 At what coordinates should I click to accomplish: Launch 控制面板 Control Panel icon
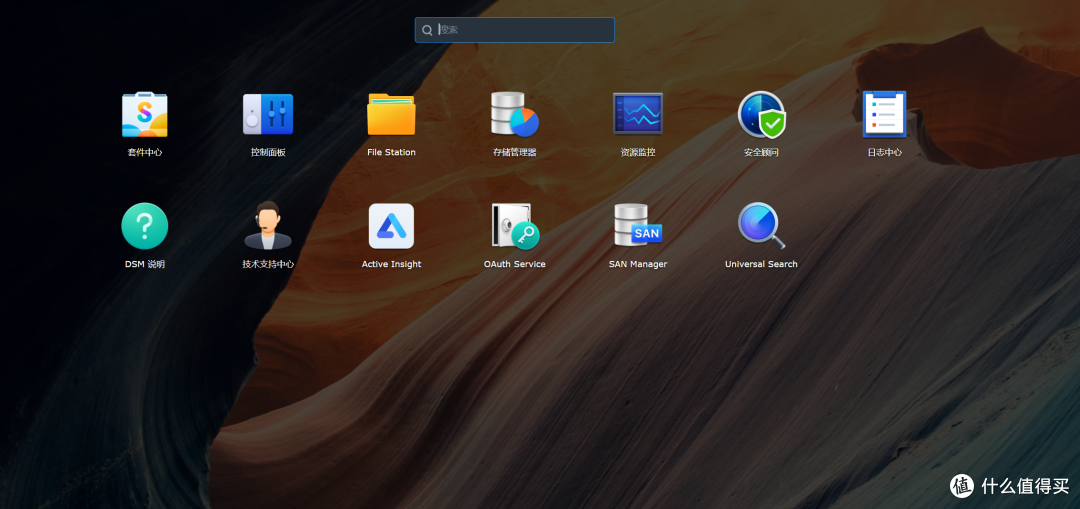coord(268,114)
